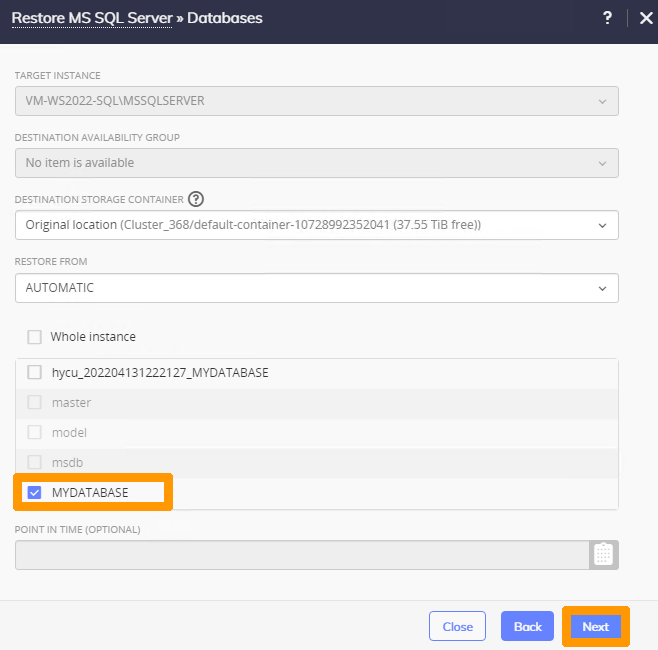
Task: Click the model database name
Action: click(69, 433)
